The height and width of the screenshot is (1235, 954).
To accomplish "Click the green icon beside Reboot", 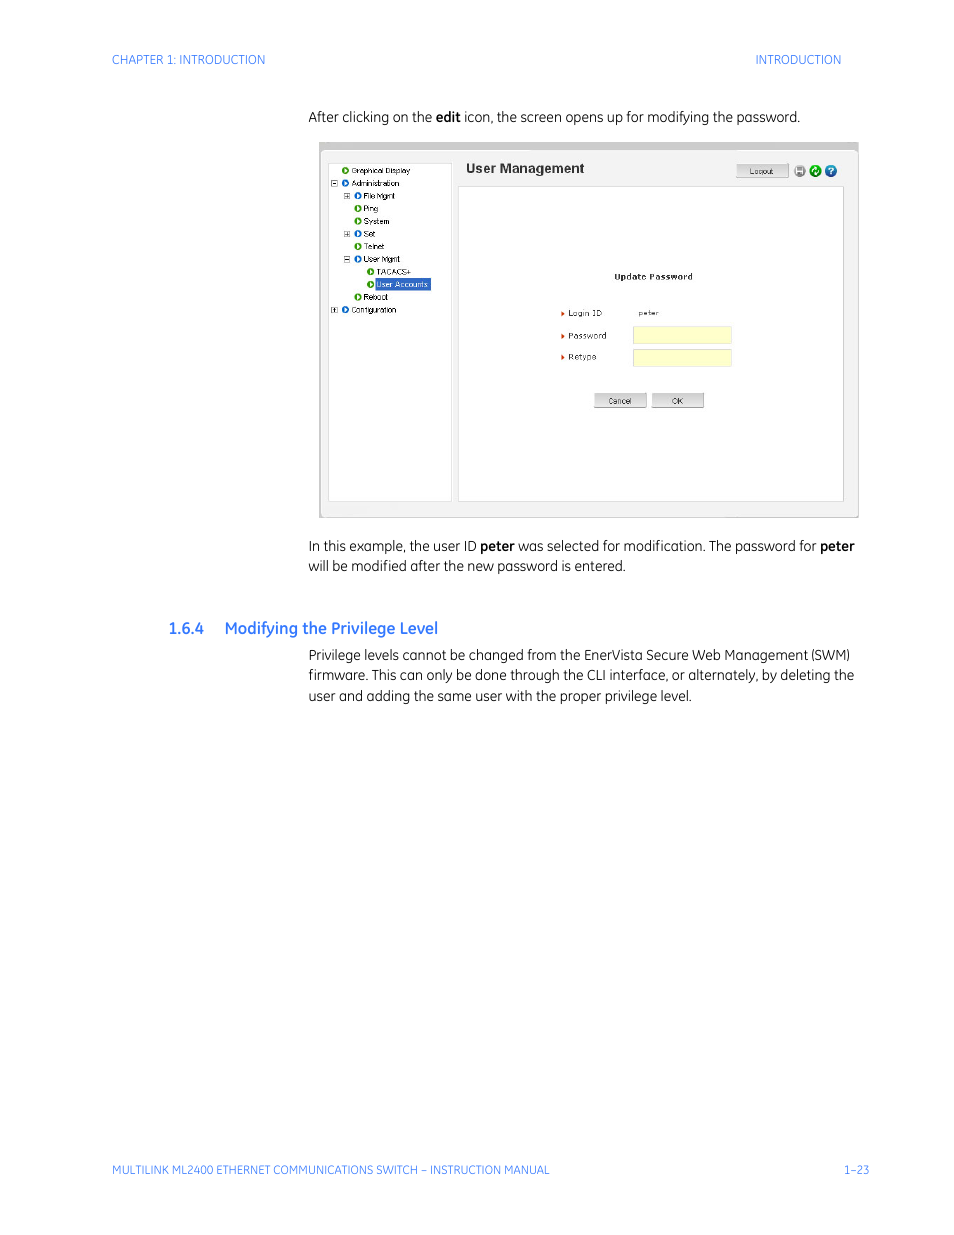I will click(x=358, y=297).
